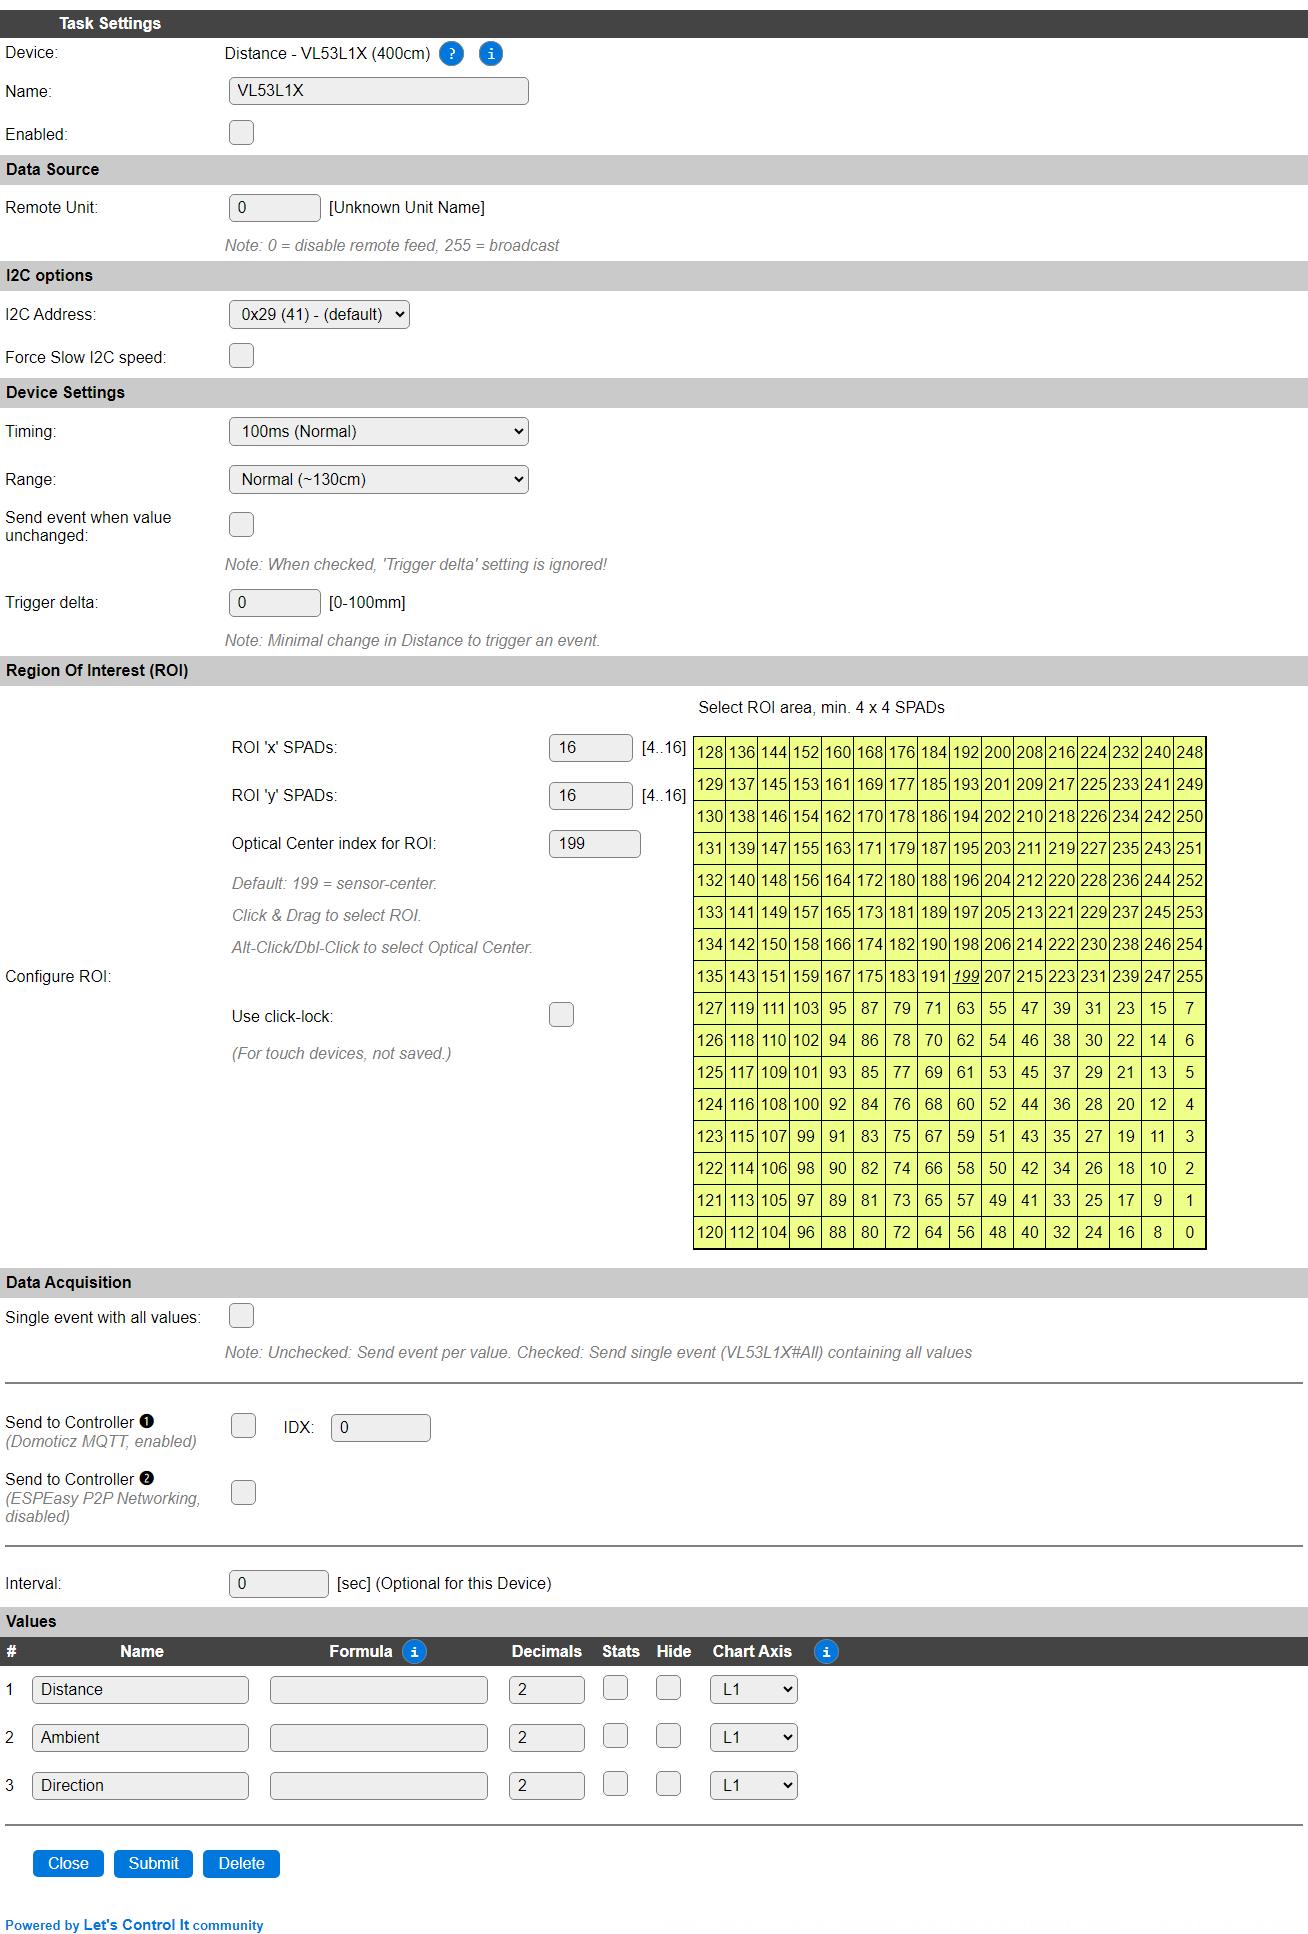Toggle the Enabled checkbox
This screenshot has width=1308, height=1934.
(241, 133)
